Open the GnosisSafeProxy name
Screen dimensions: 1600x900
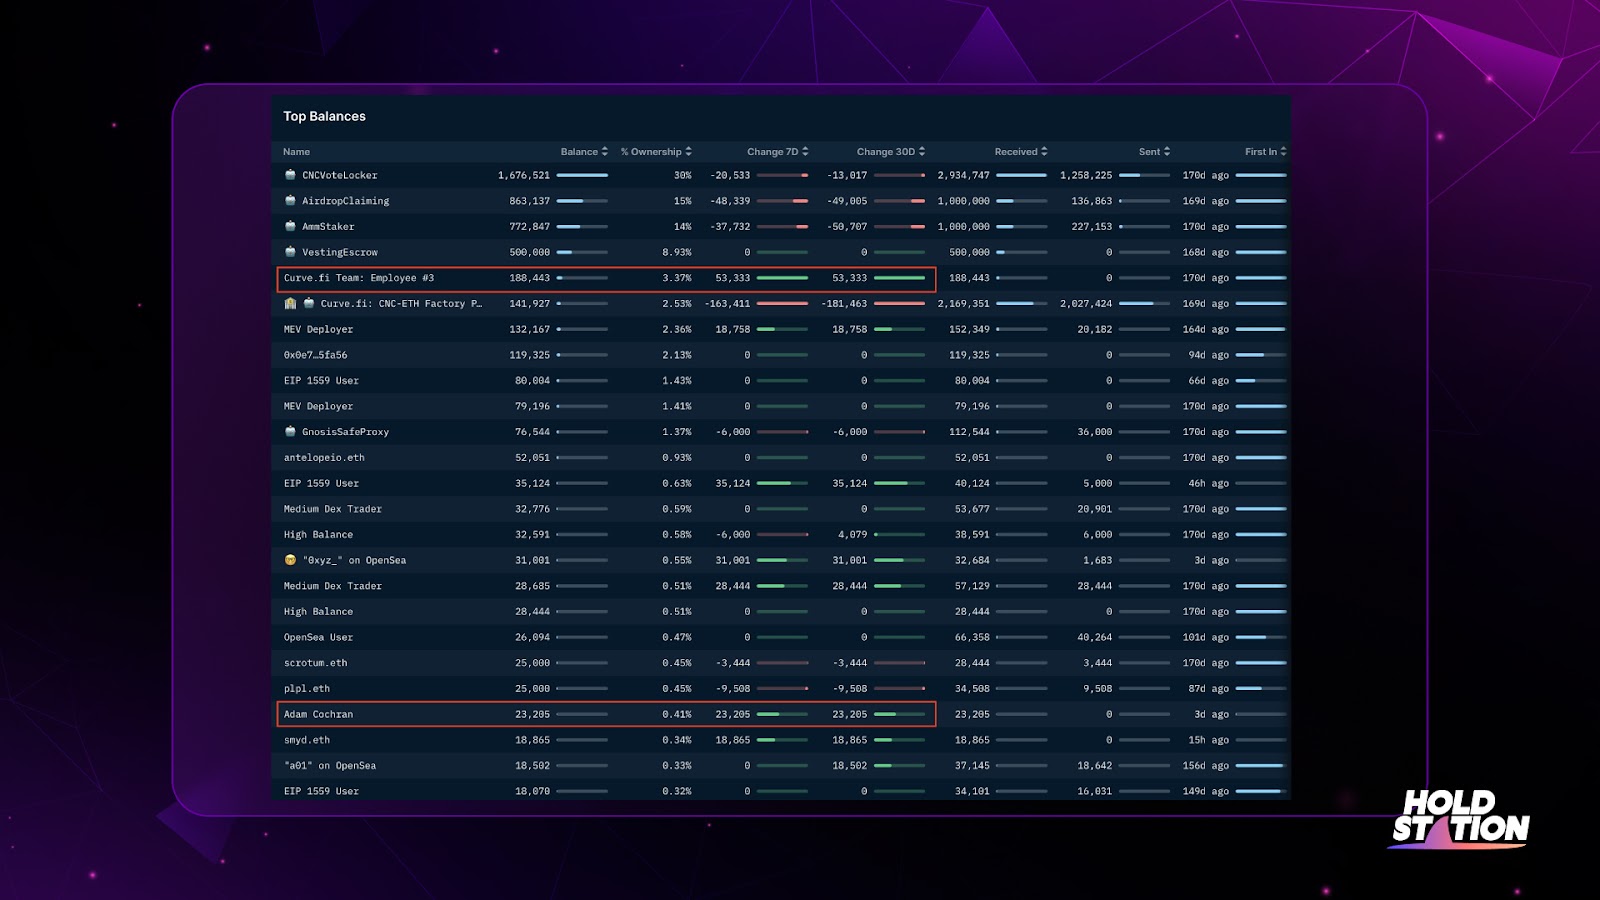[x=345, y=432]
